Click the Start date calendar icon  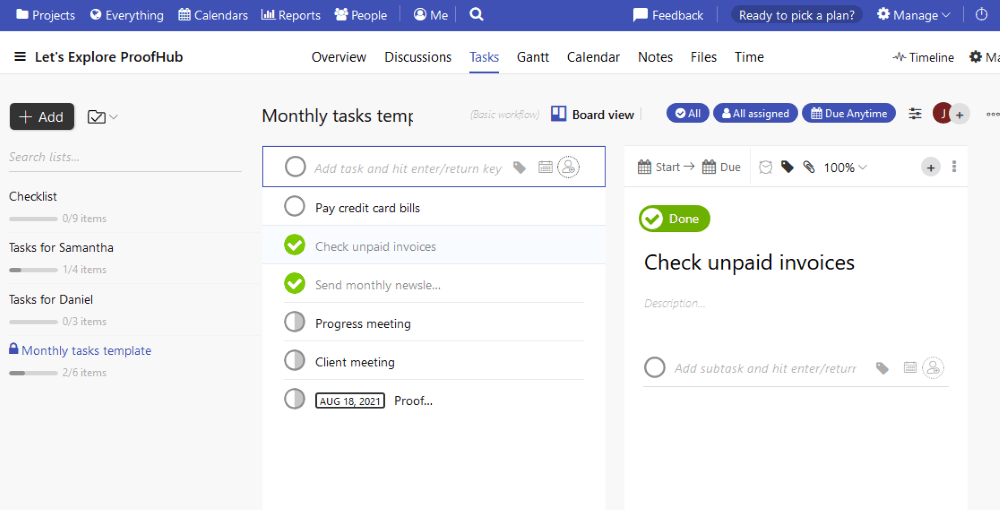[645, 167]
